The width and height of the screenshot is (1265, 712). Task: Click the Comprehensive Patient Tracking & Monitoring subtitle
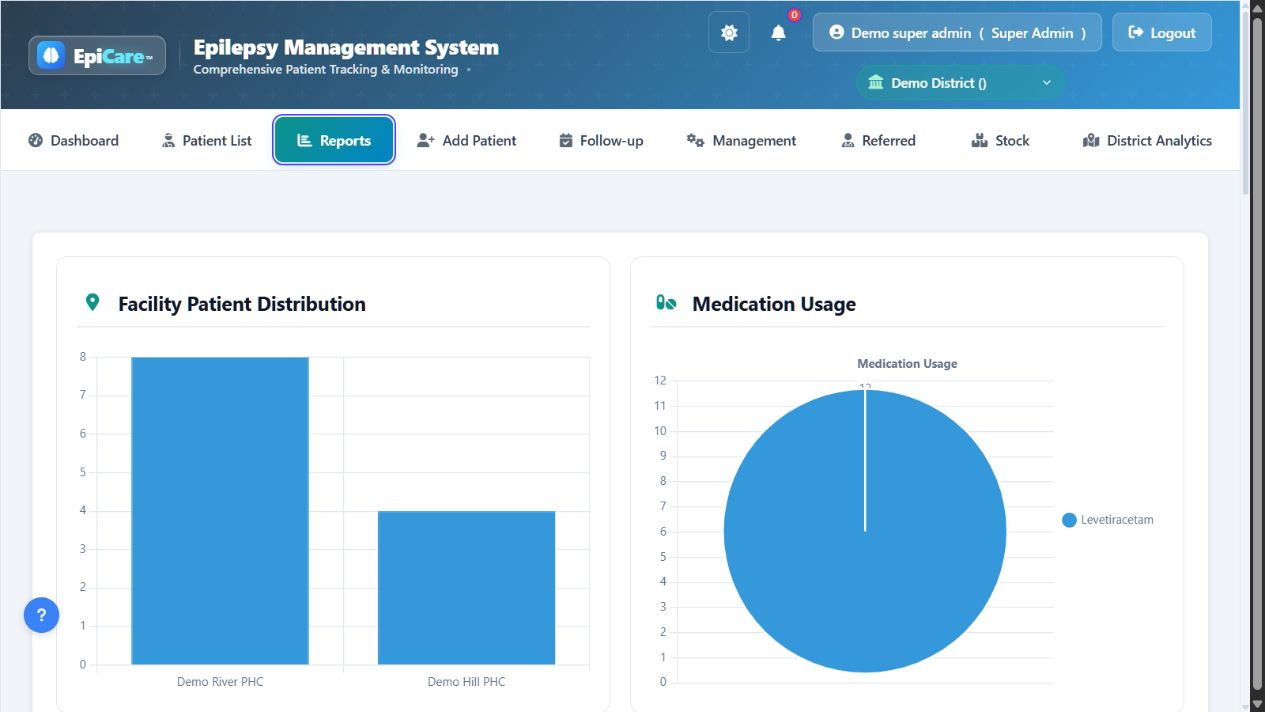pyautogui.click(x=326, y=70)
